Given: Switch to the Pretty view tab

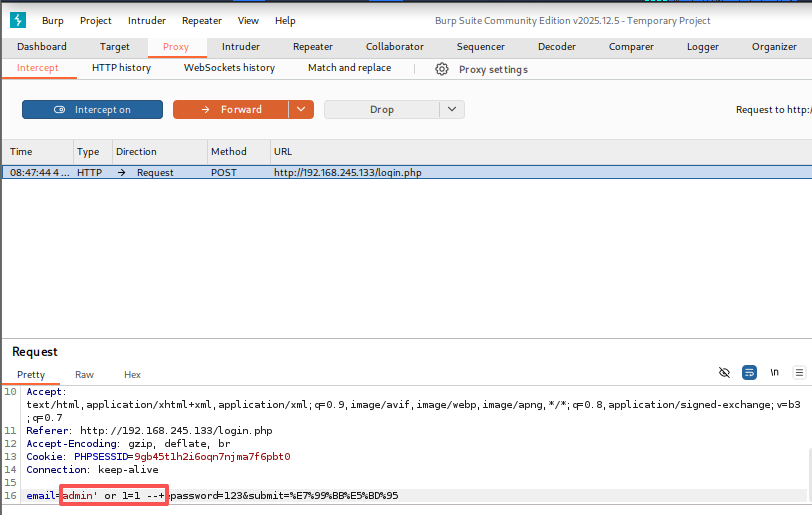Looking at the screenshot, I should 31,375.
